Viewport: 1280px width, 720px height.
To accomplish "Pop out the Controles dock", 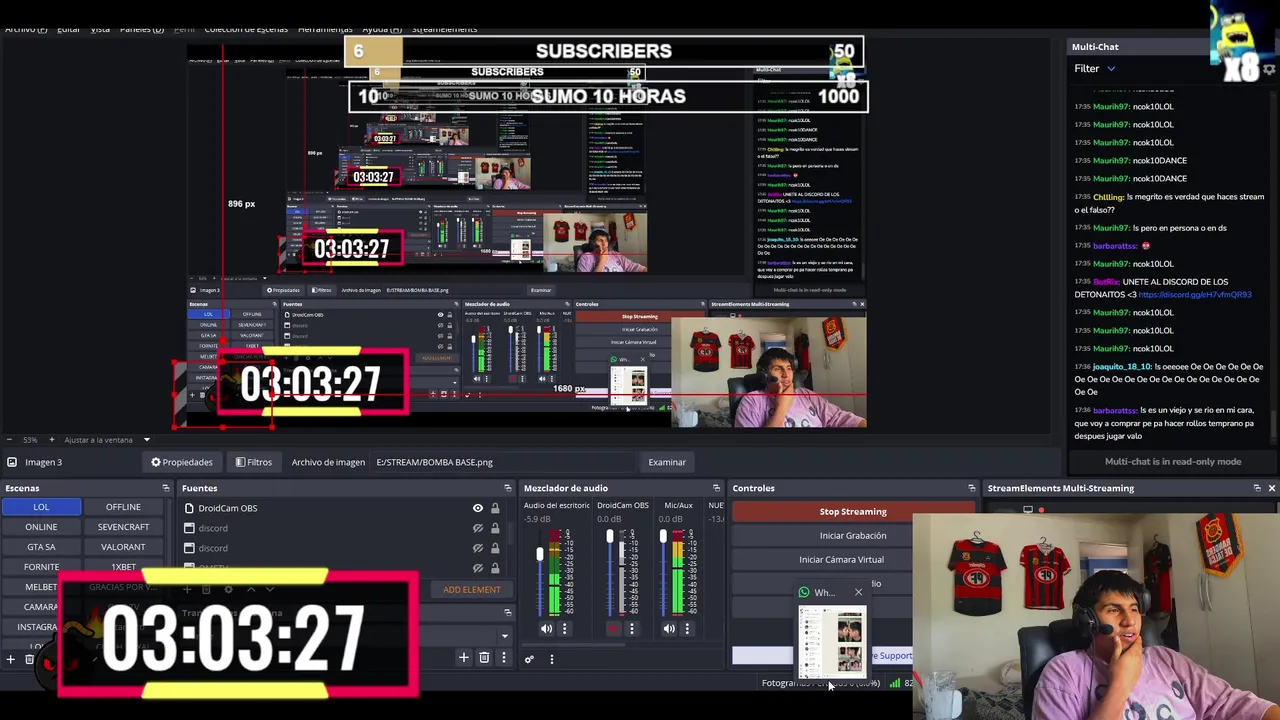I will [x=972, y=488].
